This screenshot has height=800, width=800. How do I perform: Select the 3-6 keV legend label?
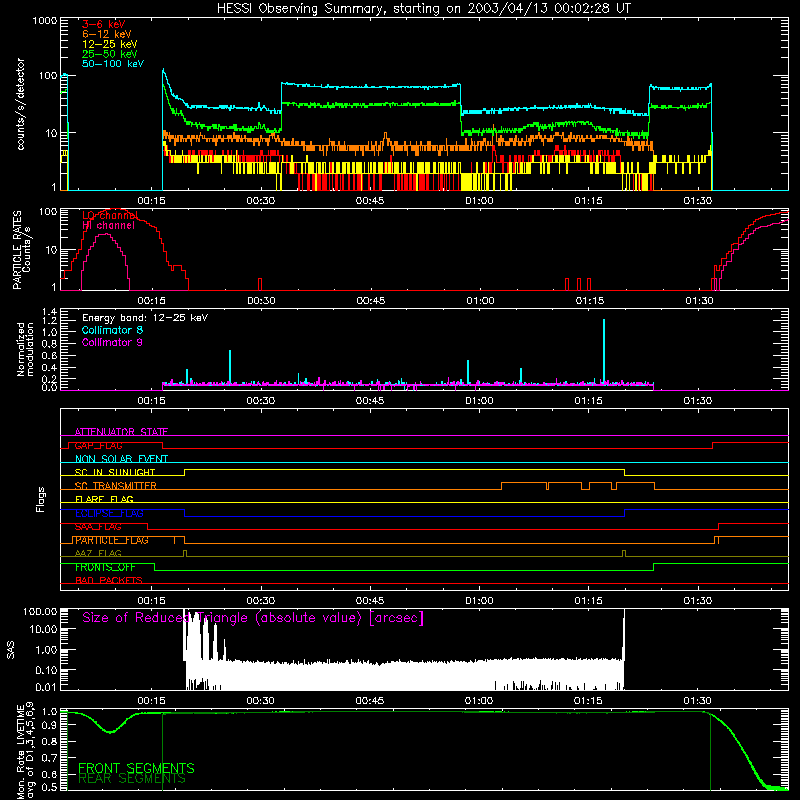[x=104, y=24]
